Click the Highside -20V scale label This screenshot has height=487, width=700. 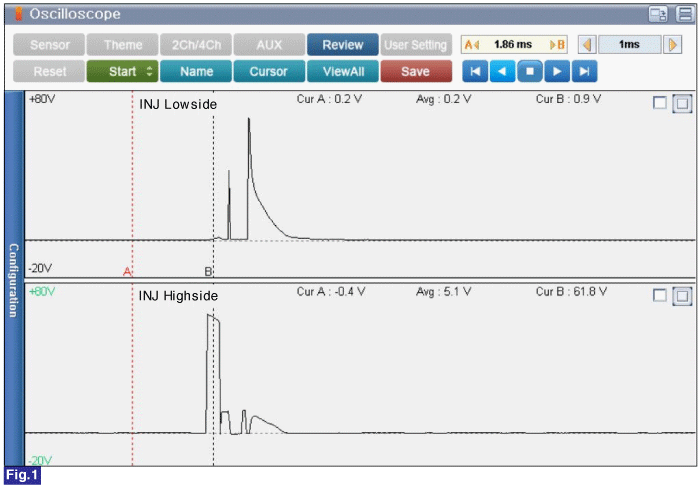pos(40,460)
